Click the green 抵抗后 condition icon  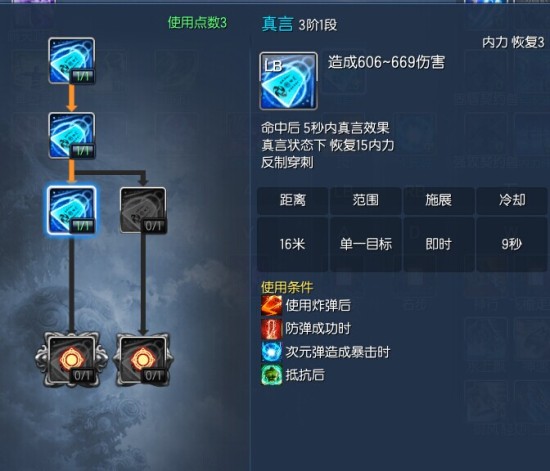click(x=271, y=375)
